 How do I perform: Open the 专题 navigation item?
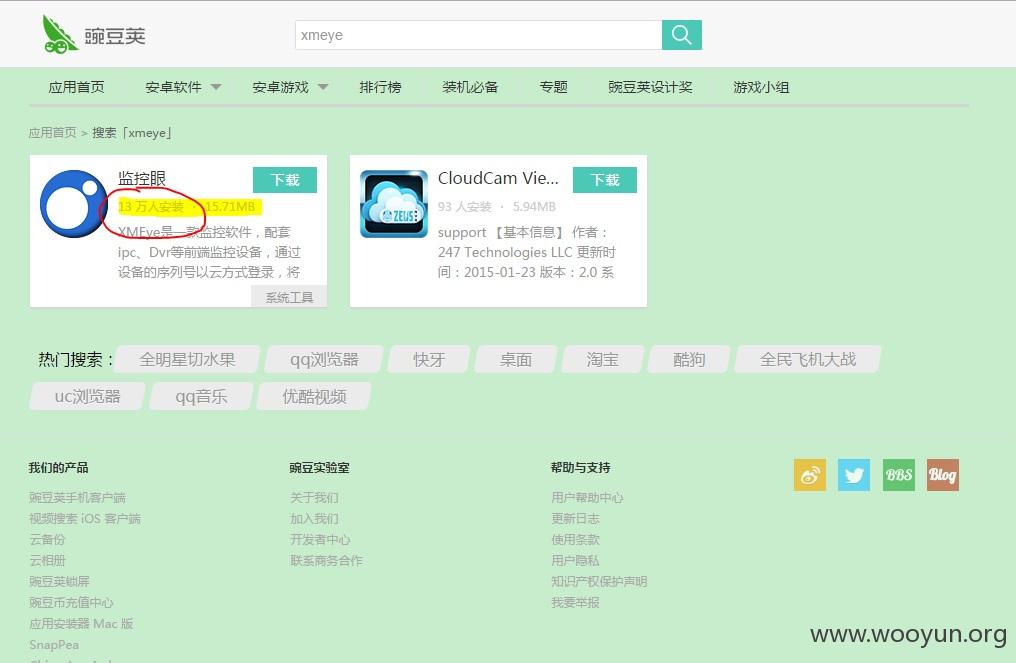[x=553, y=87]
